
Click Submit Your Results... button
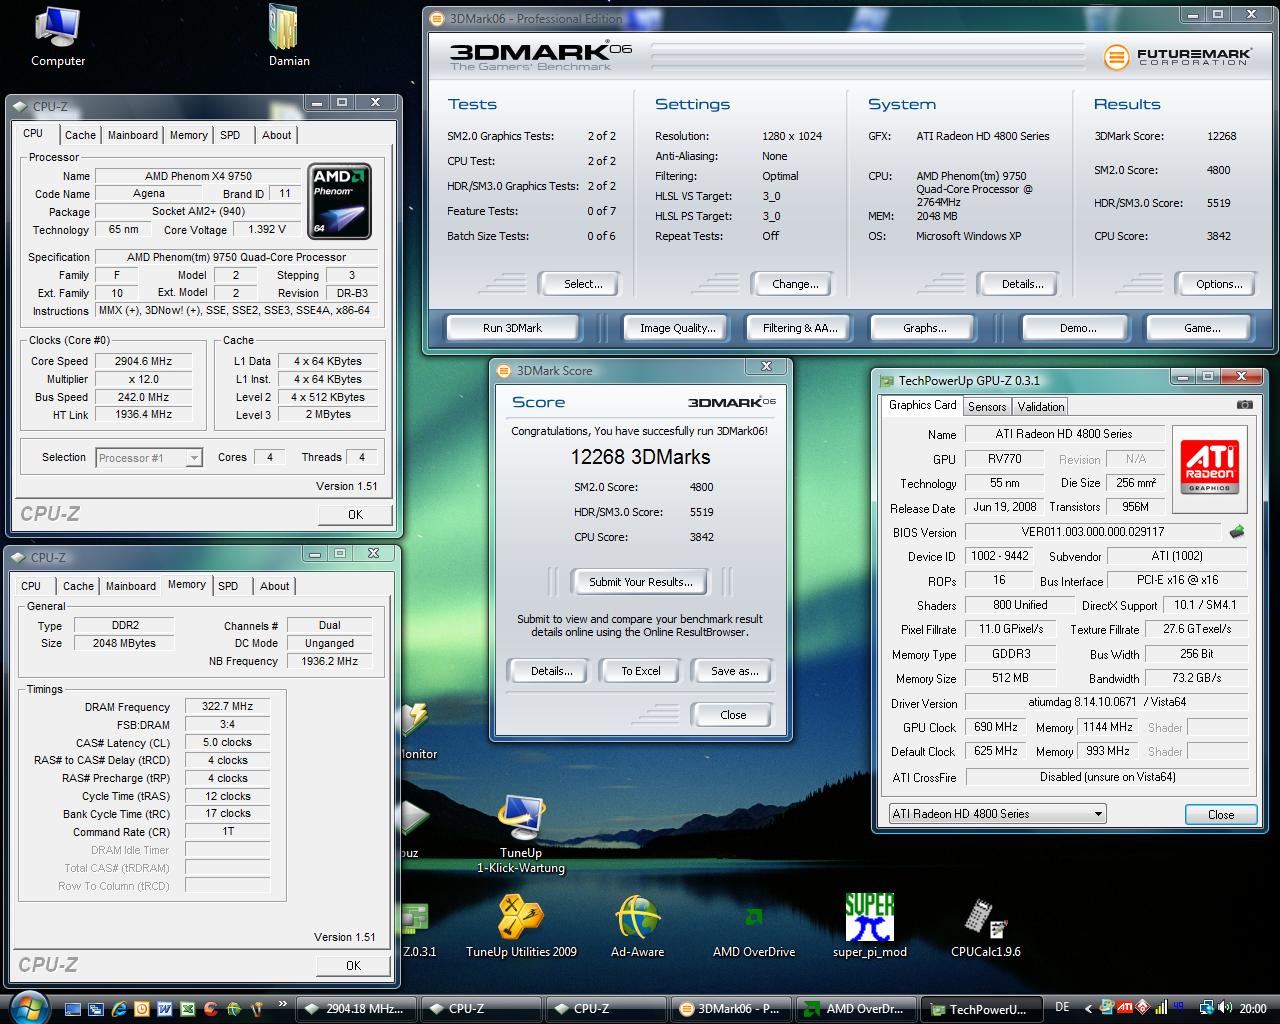point(640,581)
